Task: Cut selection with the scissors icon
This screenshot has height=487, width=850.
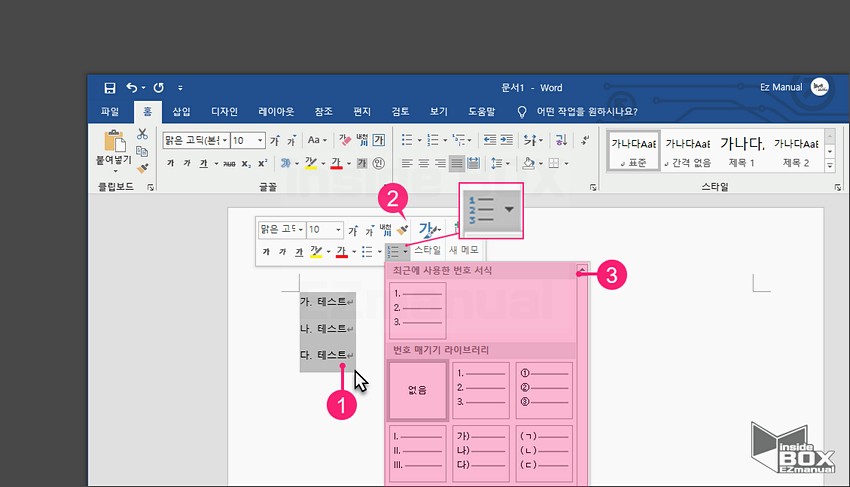Action: (142, 133)
